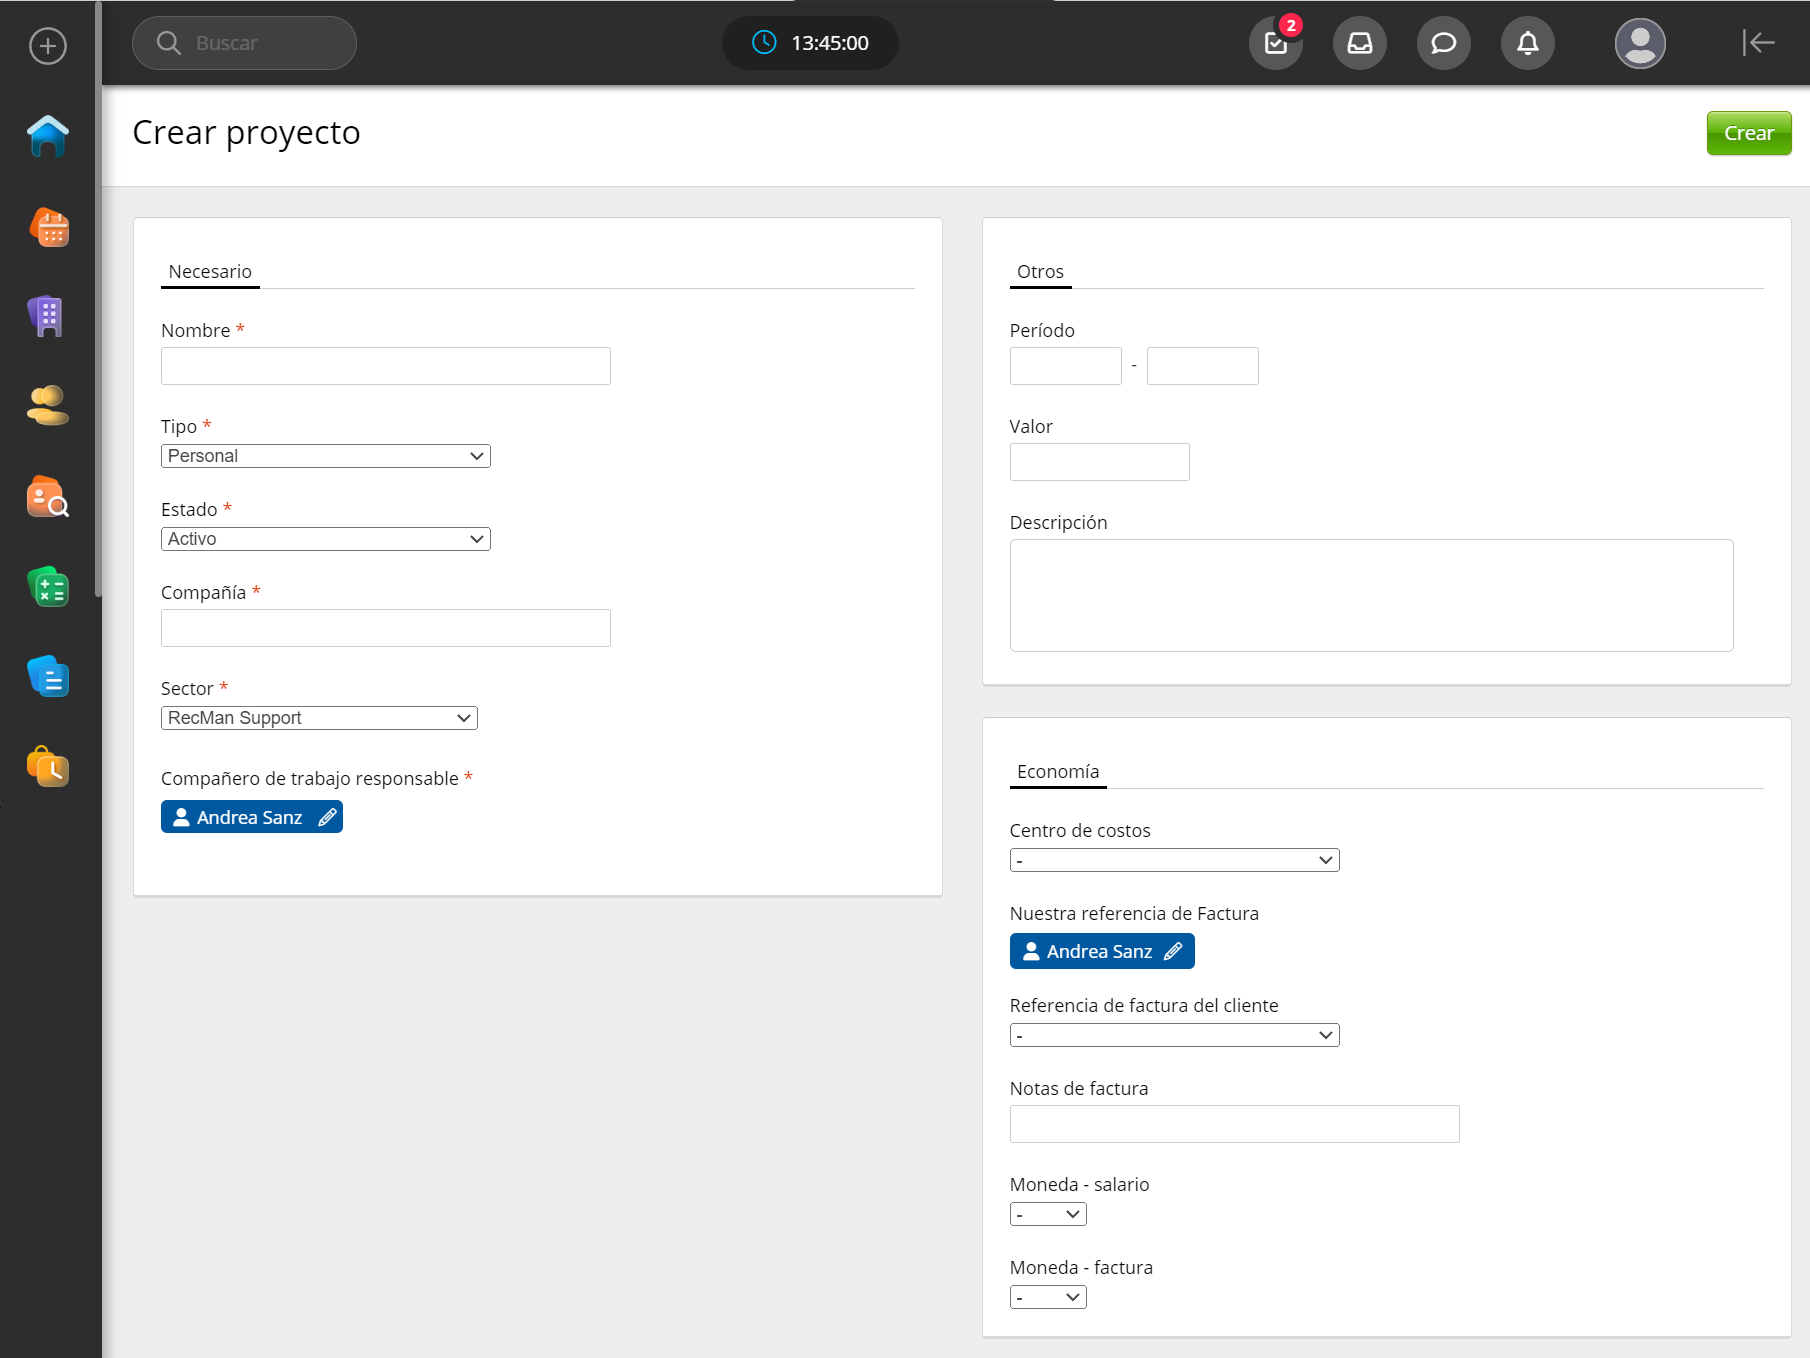Viewport: 1810px width, 1358px height.
Task: Select the Necesario tab
Action: point(210,272)
